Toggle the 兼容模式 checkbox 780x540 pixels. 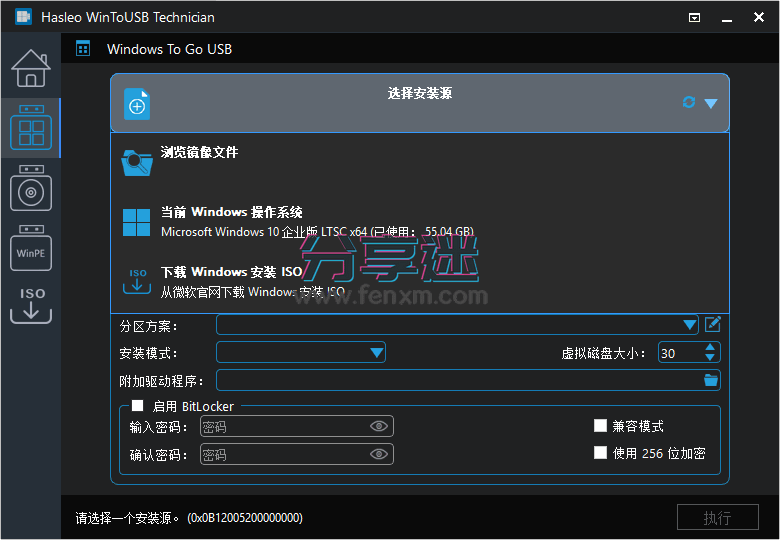(x=600, y=426)
